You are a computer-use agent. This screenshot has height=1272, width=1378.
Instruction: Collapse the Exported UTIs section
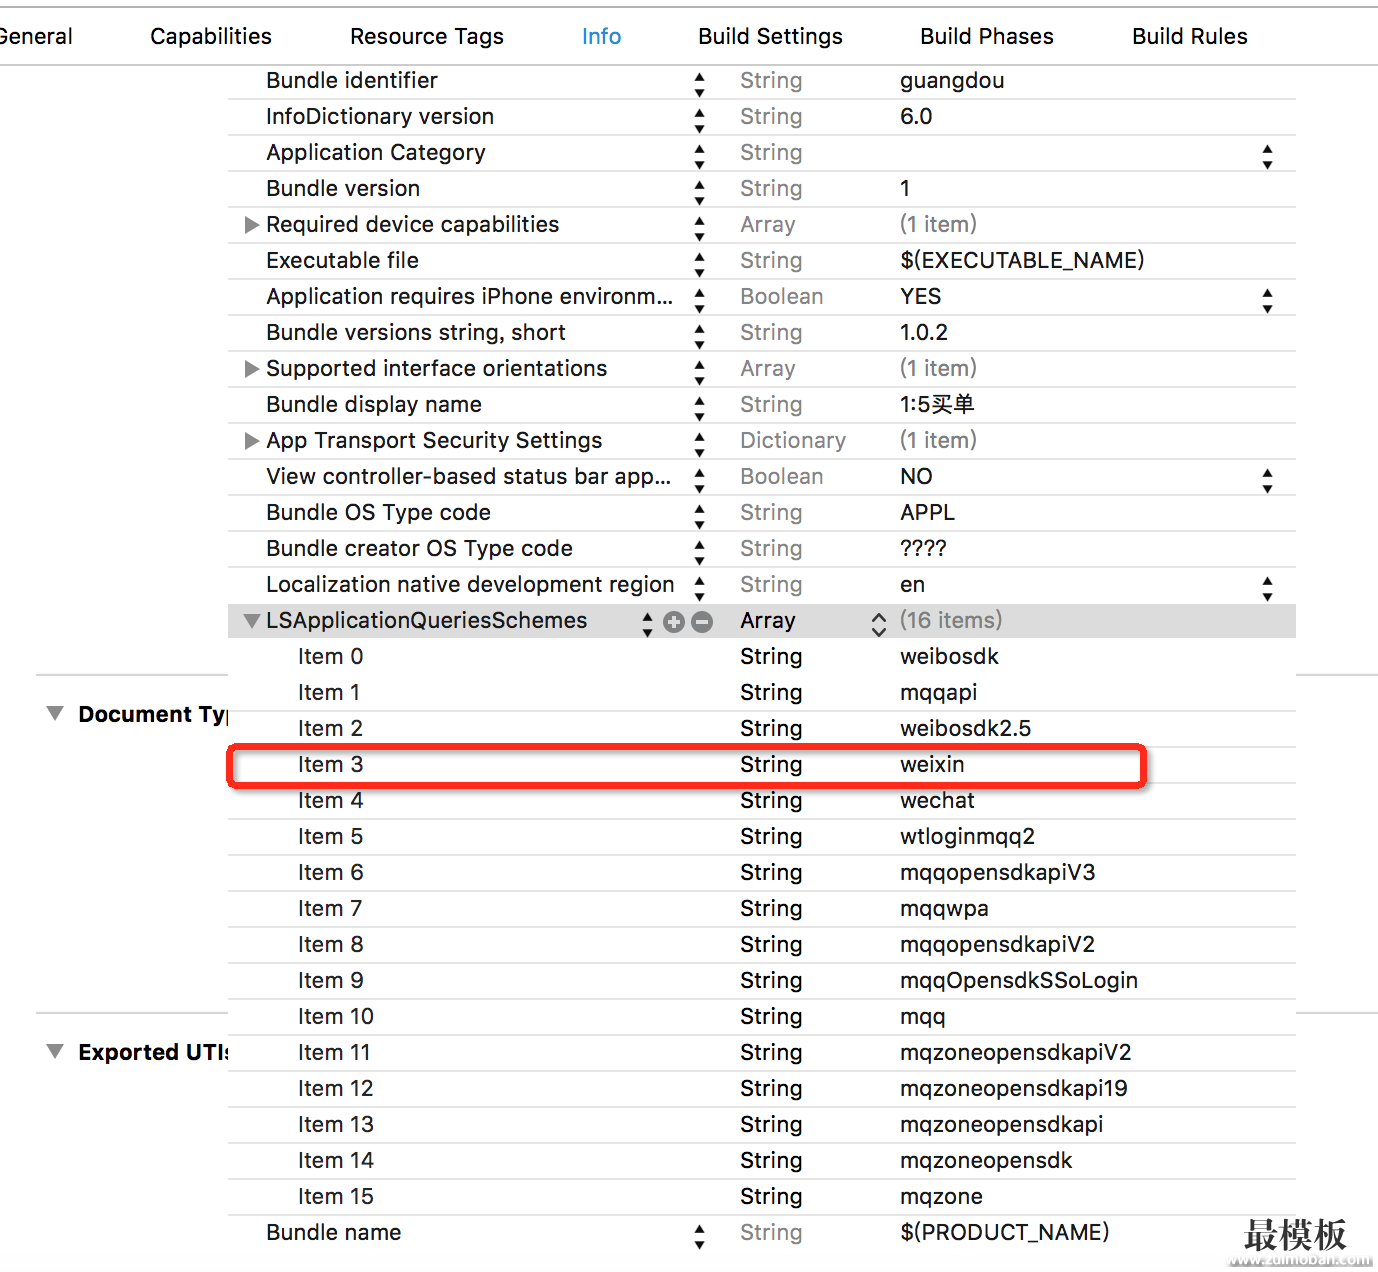coord(56,1052)
